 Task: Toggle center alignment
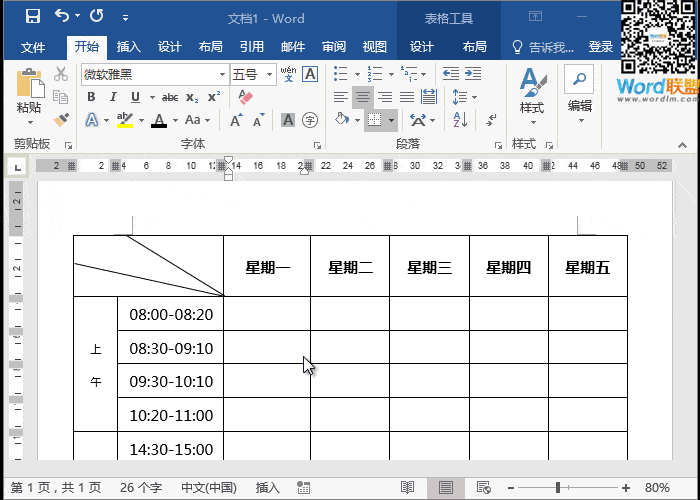tap(363, 97)
